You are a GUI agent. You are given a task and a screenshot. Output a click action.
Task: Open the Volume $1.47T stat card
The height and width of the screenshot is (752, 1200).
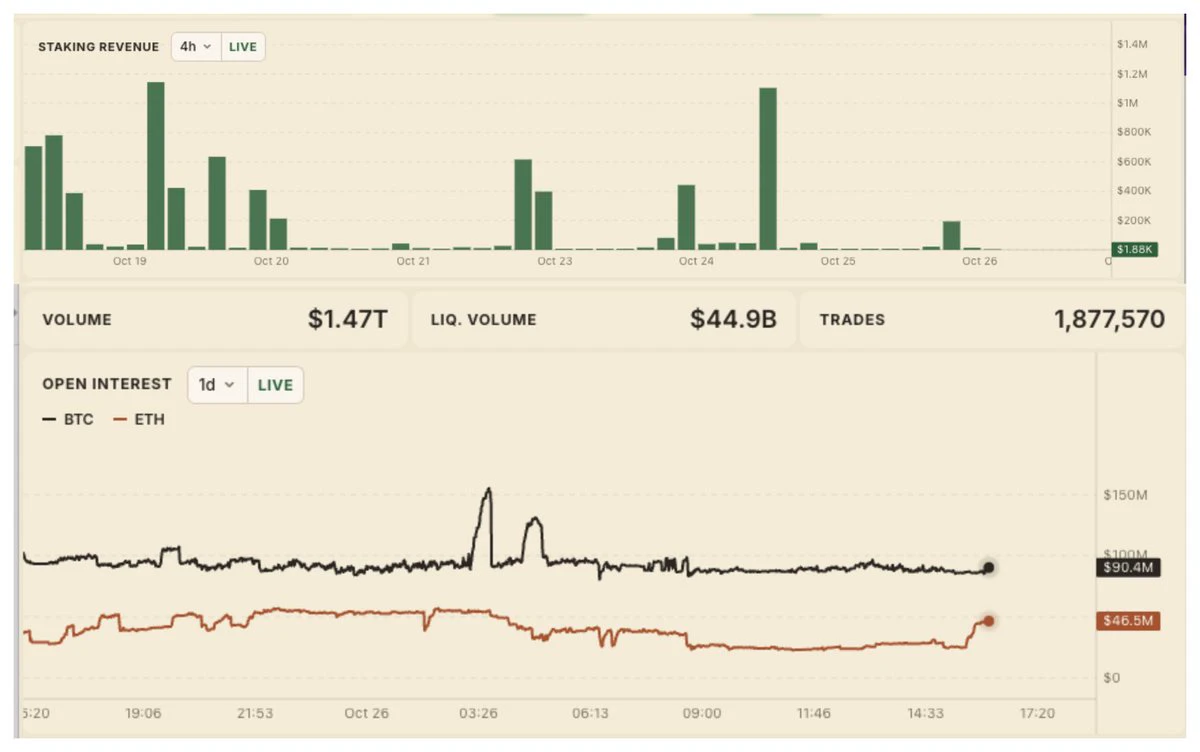[214, 320]
